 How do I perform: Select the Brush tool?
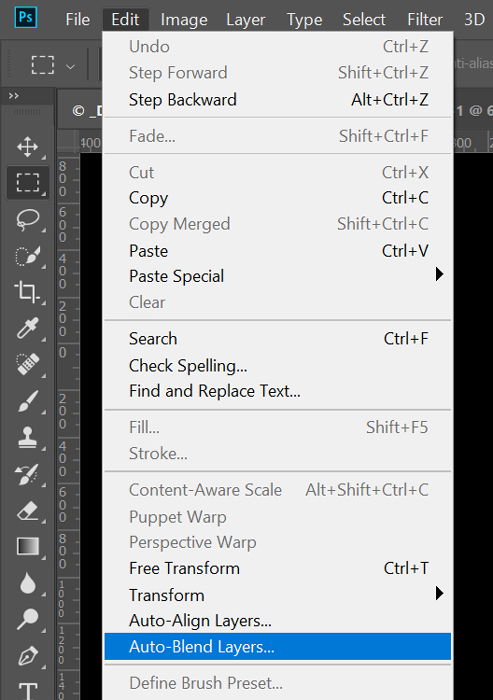pyautogui.click(x=28, y=401)
